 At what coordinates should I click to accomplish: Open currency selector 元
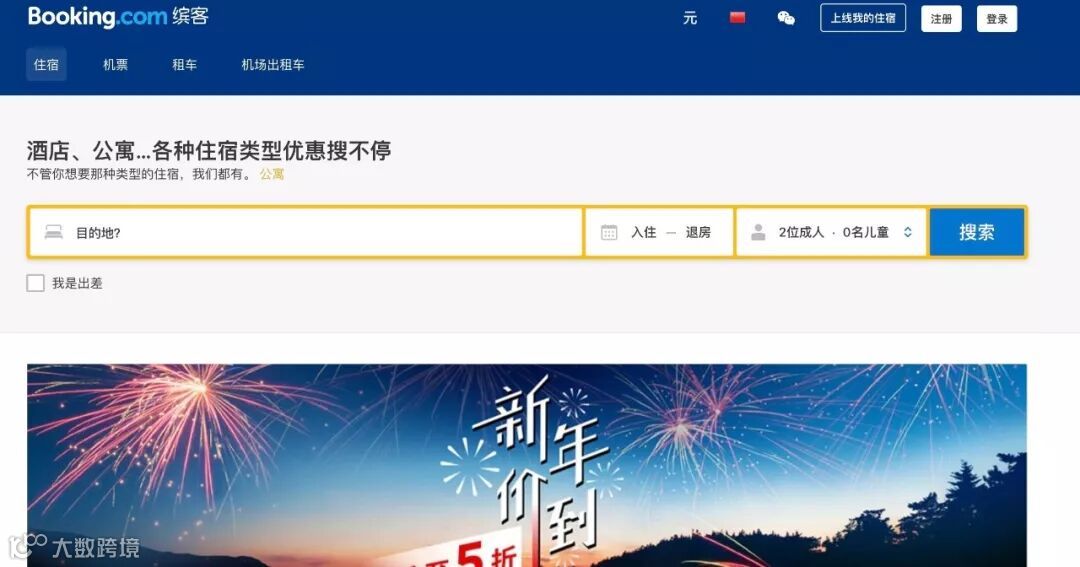[689, 18]
